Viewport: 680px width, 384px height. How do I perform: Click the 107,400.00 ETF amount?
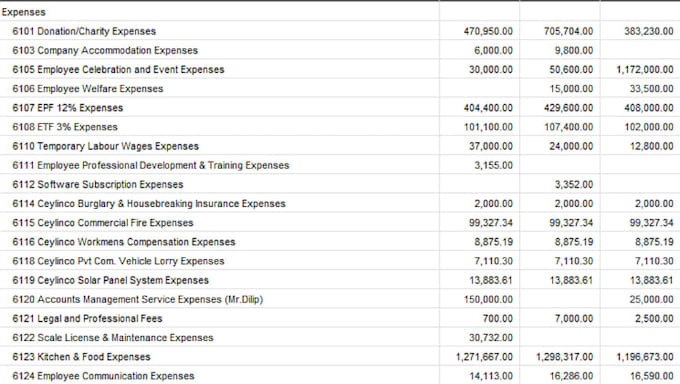(x=569, y=127)
